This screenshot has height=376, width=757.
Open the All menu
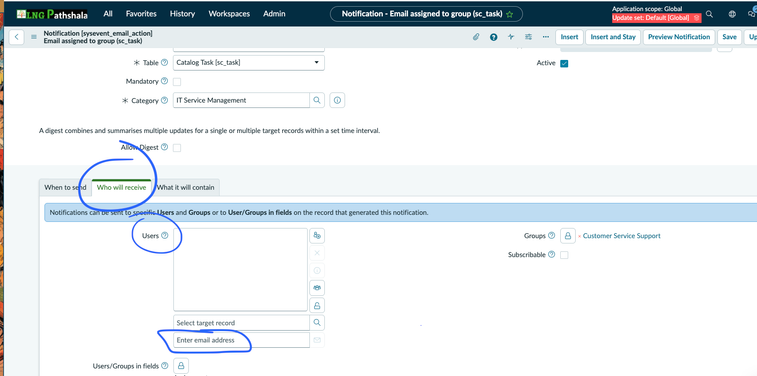pyautogui.click(x=108, y=14)
